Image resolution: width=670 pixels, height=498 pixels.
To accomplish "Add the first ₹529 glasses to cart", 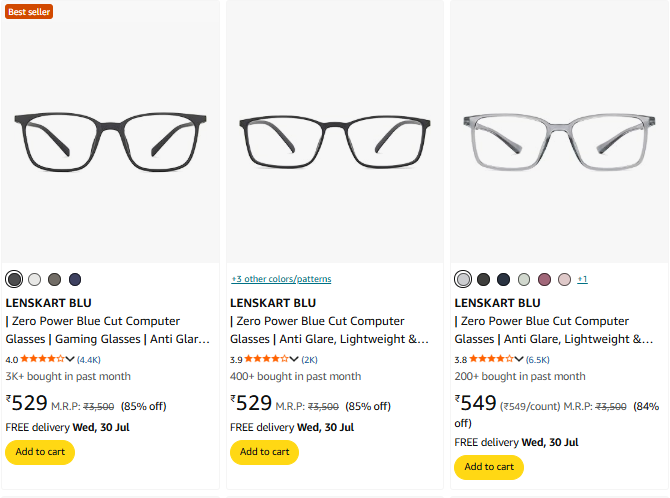I will pyautogui.click(x=40, y=452).
